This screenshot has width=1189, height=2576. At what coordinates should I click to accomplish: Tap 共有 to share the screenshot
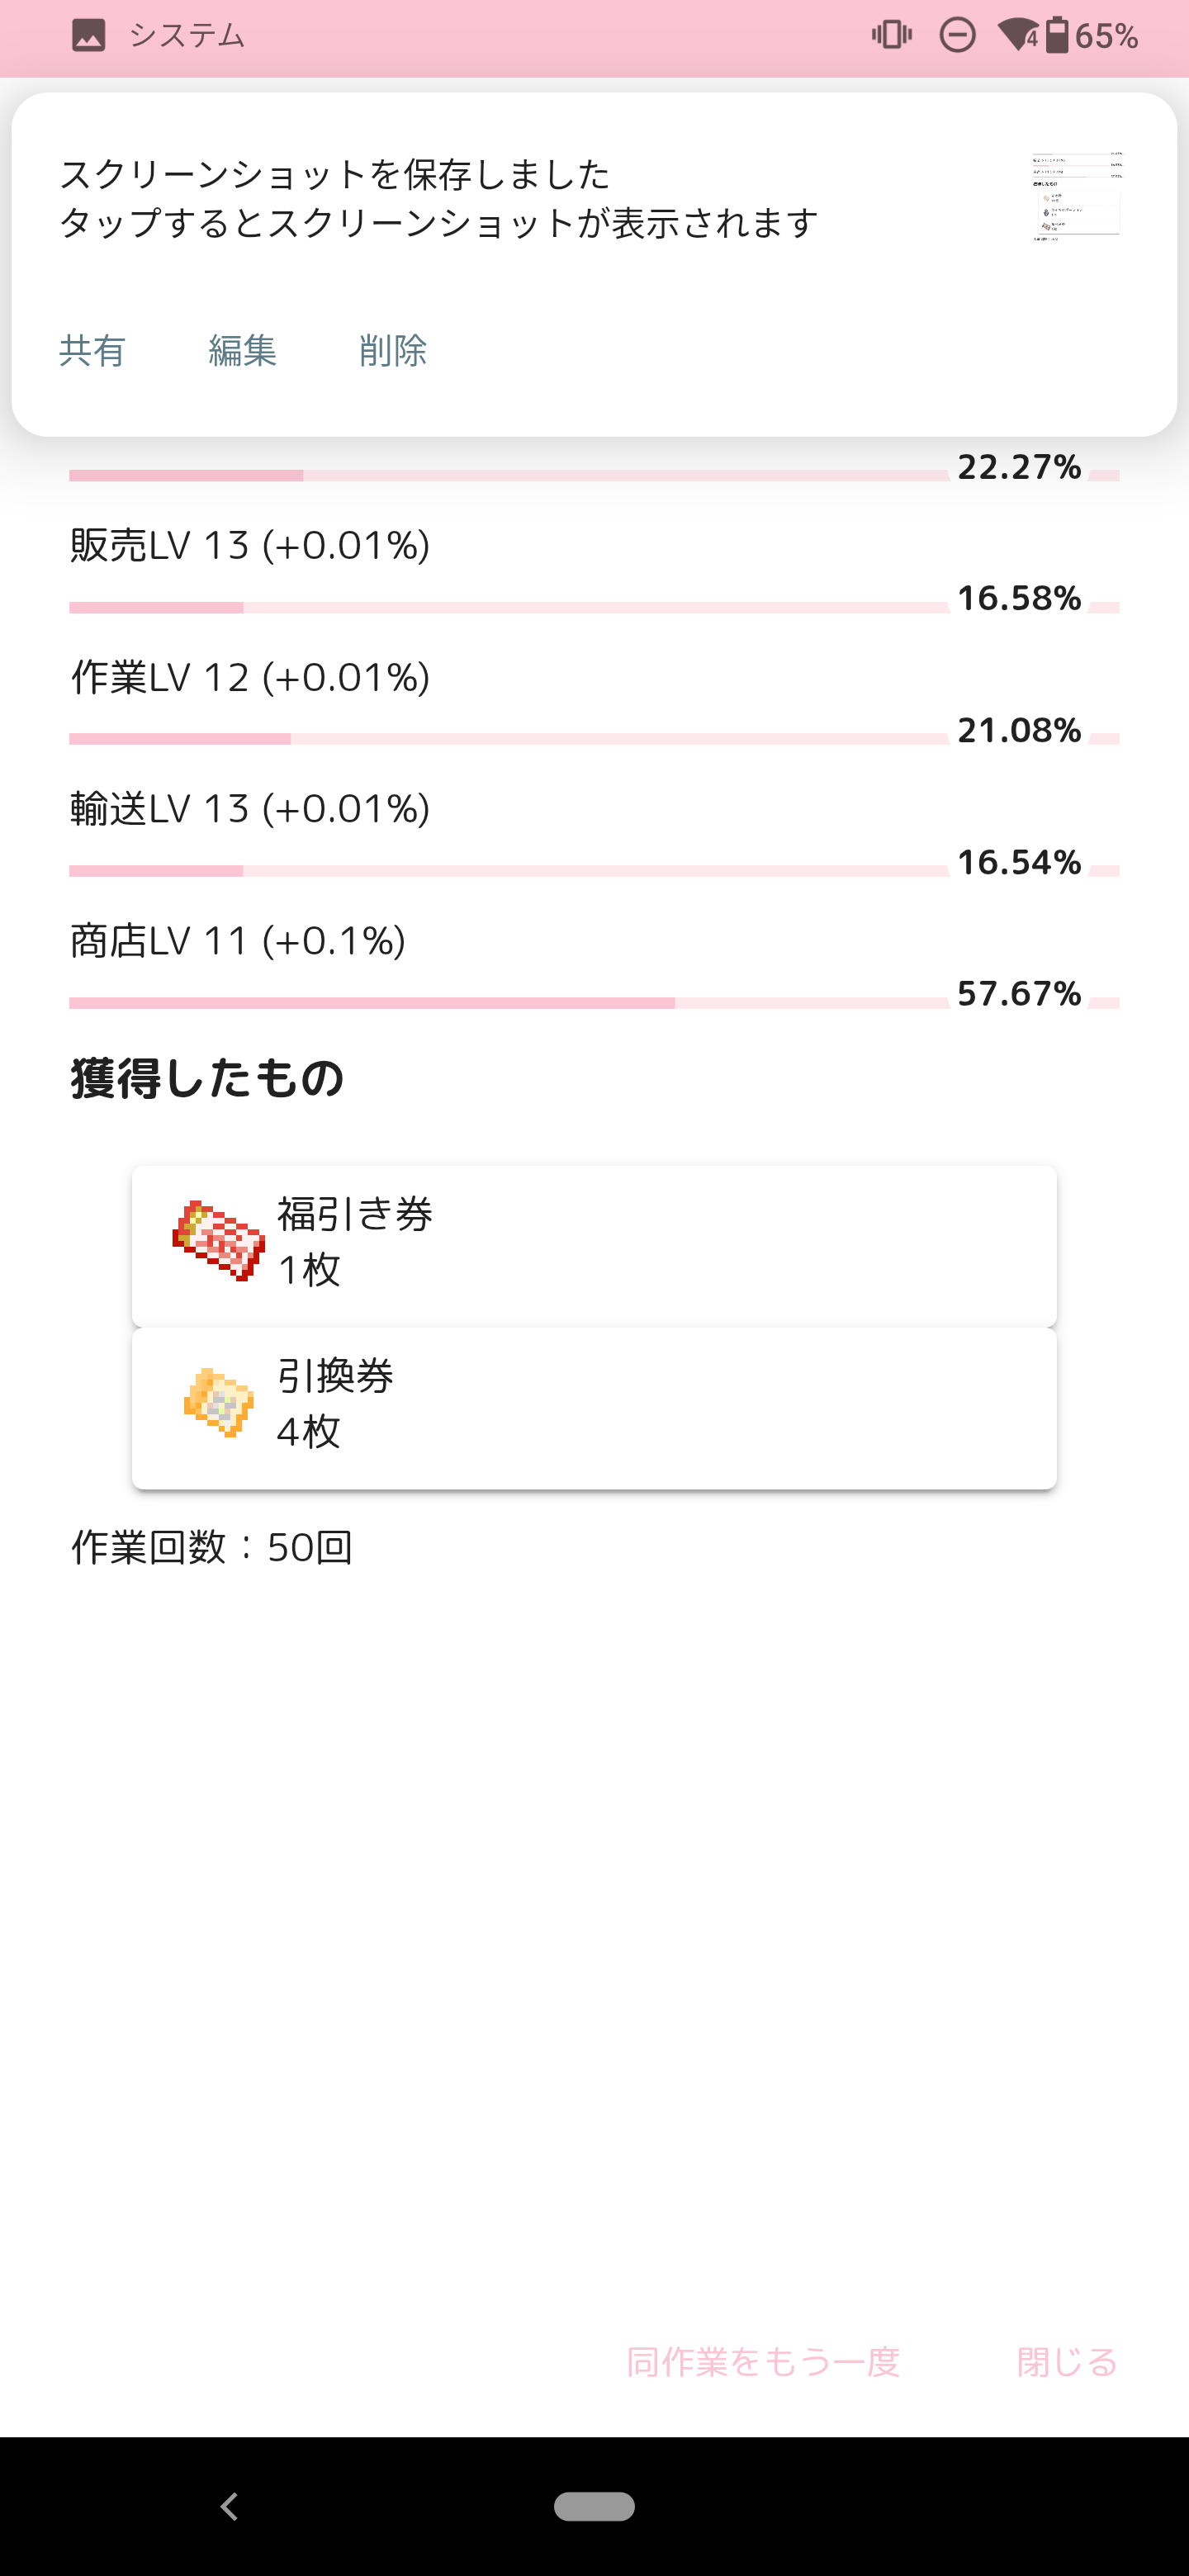point(92,351)
